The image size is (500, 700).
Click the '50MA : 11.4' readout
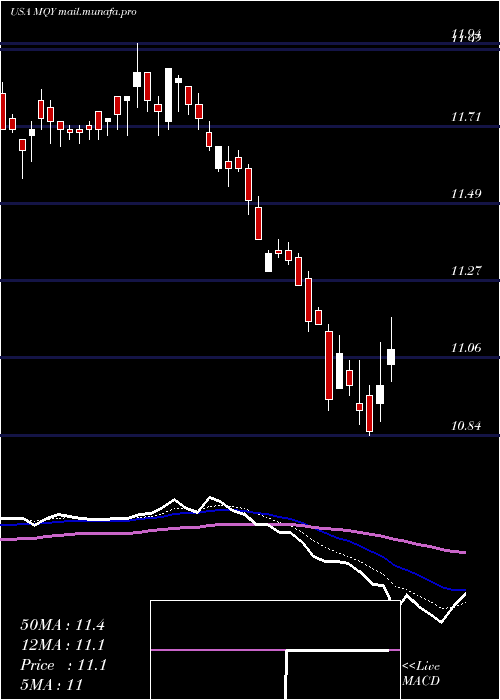62,625
